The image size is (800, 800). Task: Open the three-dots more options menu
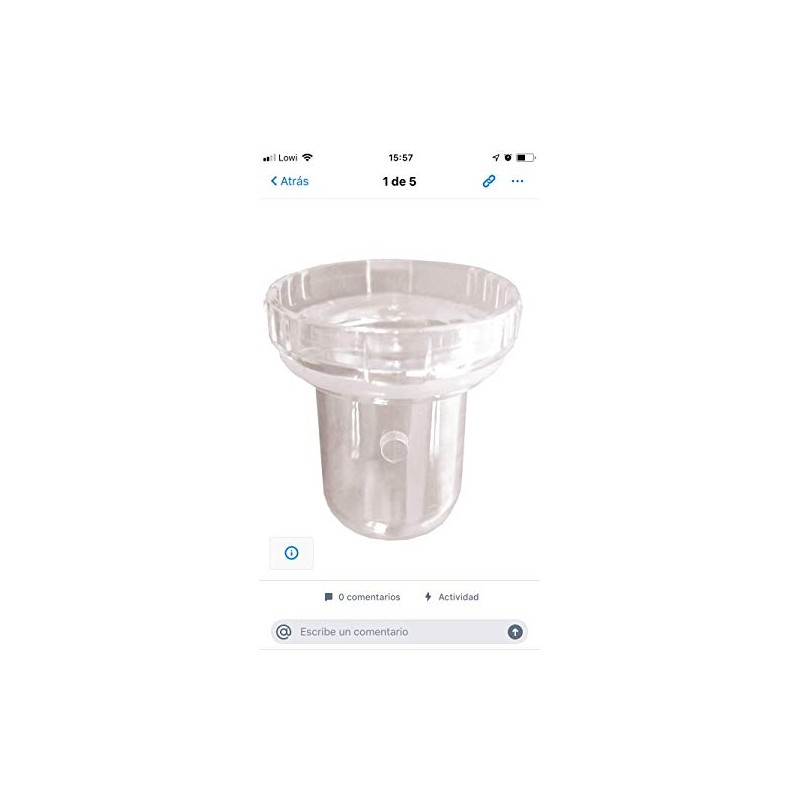click(x=517, y=181)
